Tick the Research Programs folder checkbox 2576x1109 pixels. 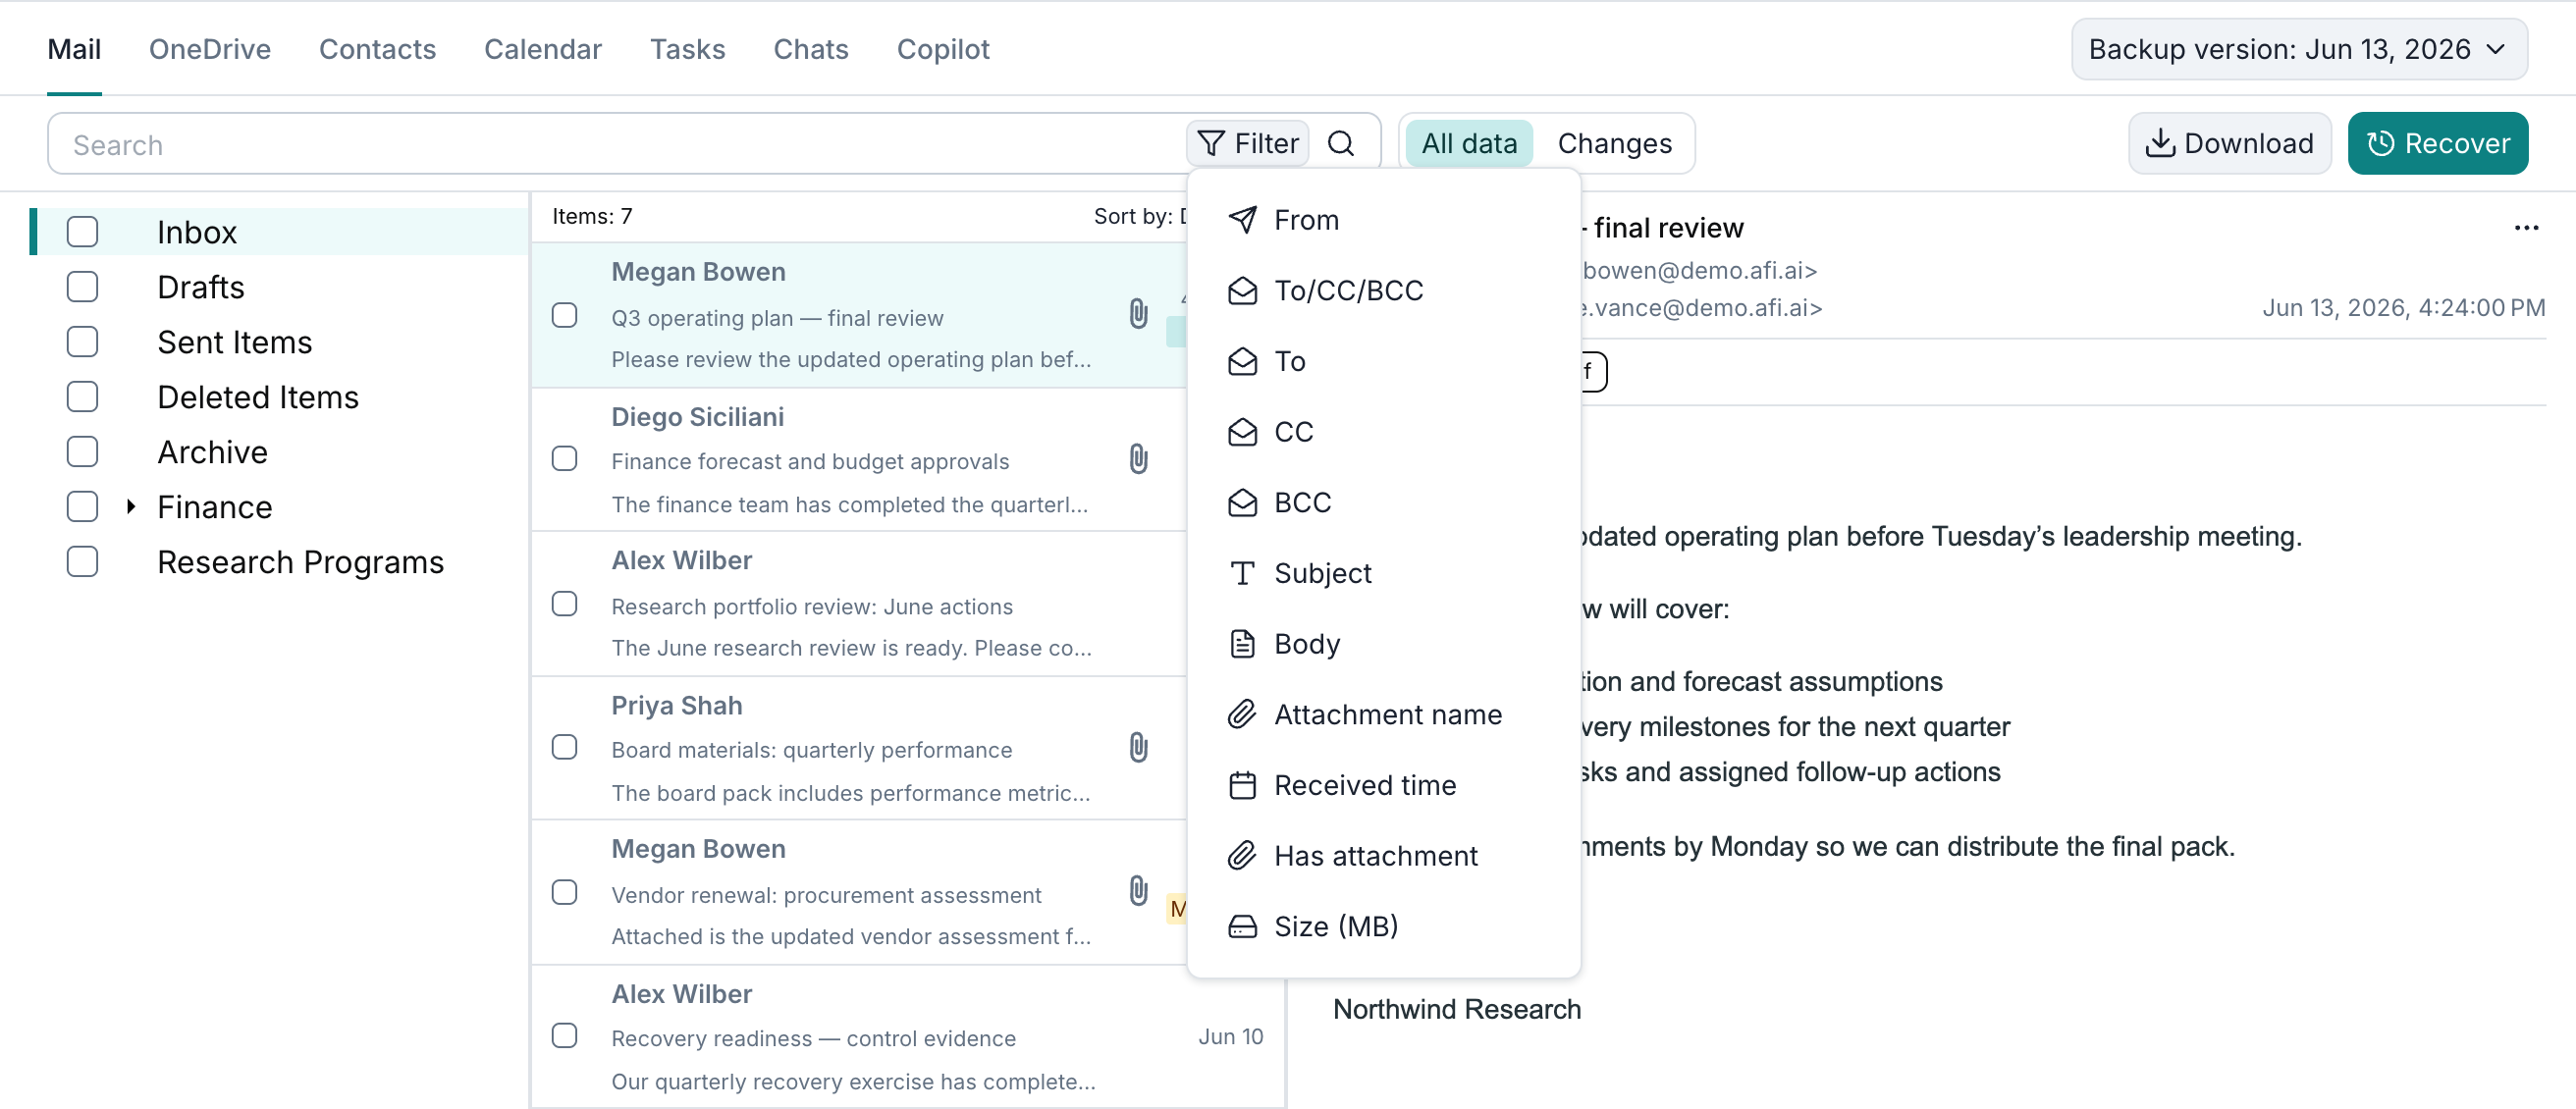(x=82, y=562)
